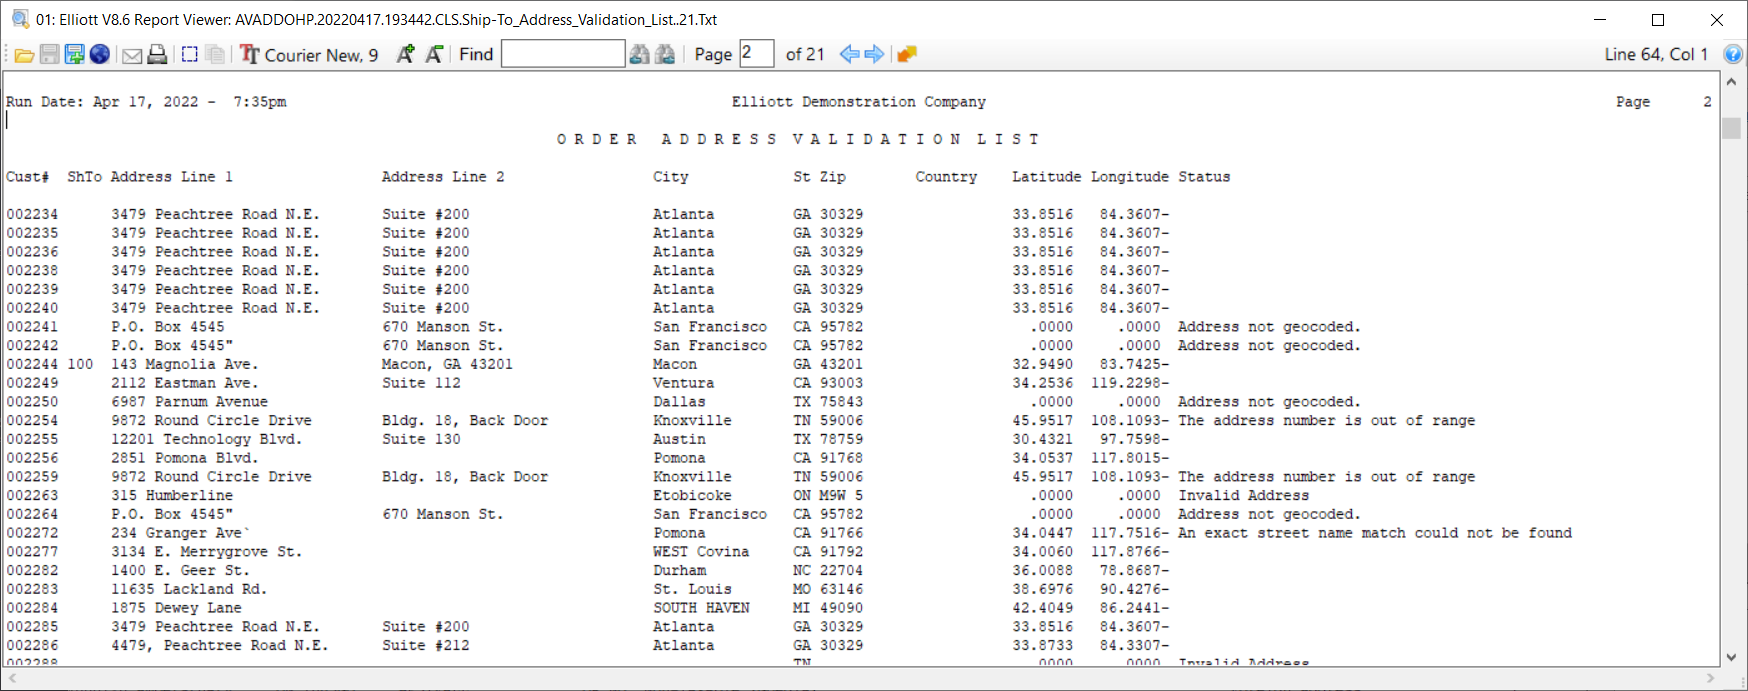Click 'St. Louis' city entry

(692, 589)
